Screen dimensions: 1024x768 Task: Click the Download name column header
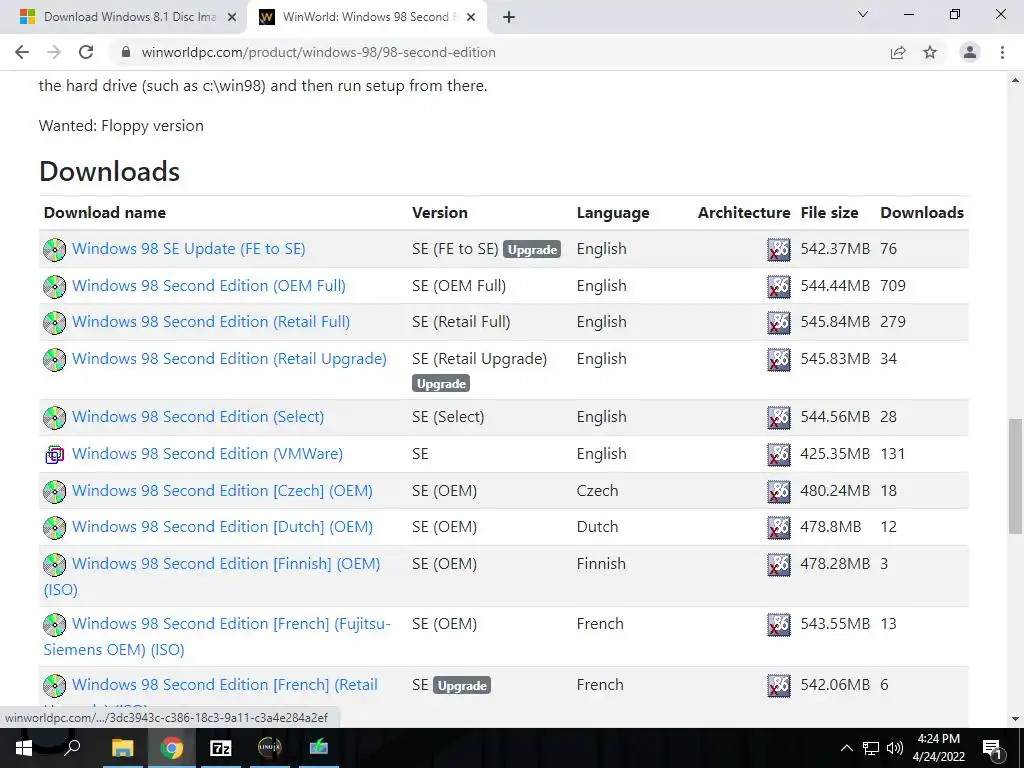[x=104, y=212]
